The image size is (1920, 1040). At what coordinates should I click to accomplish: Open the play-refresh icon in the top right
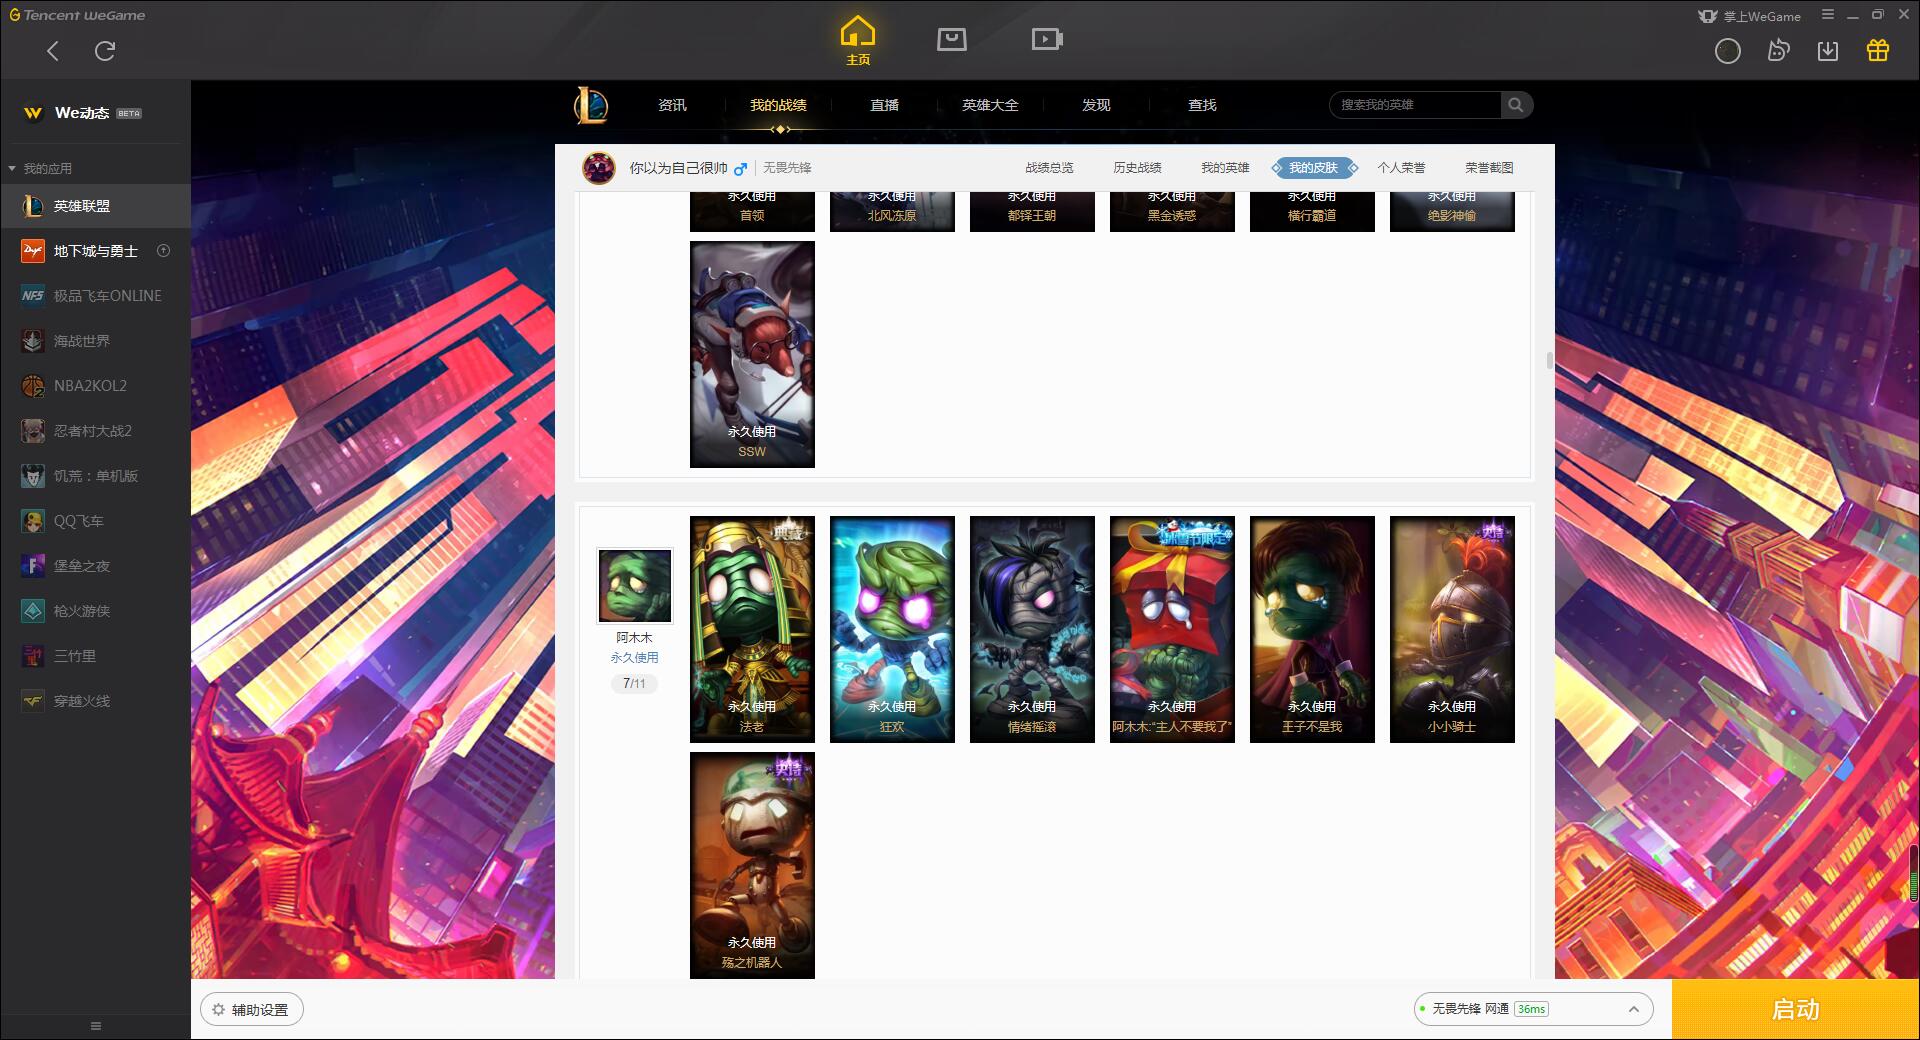pos(1778,51)
